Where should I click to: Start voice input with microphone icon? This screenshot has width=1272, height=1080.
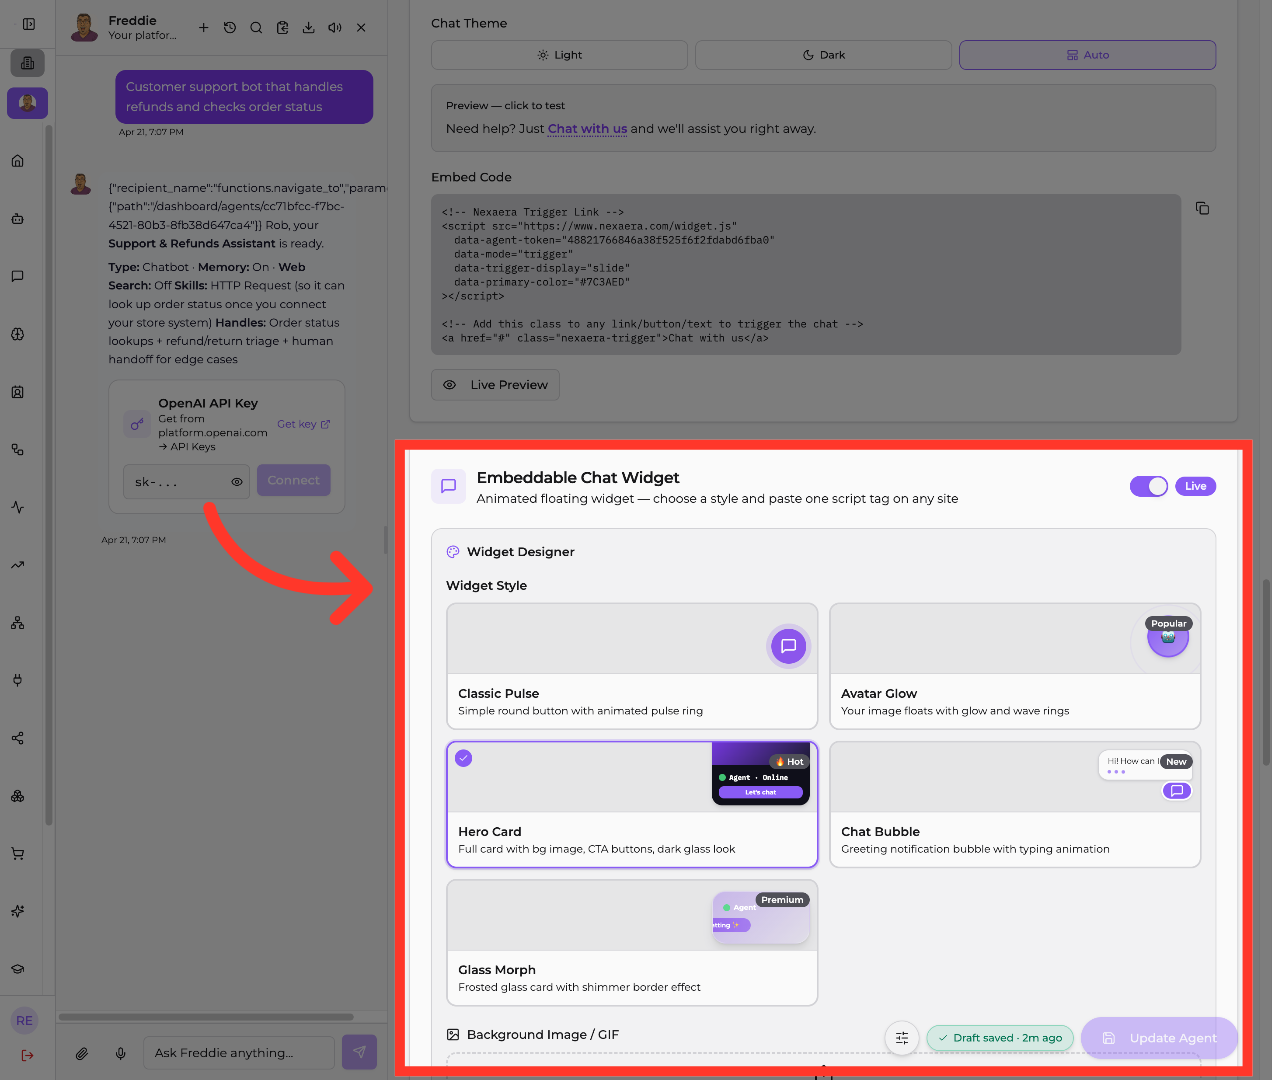121,1053
